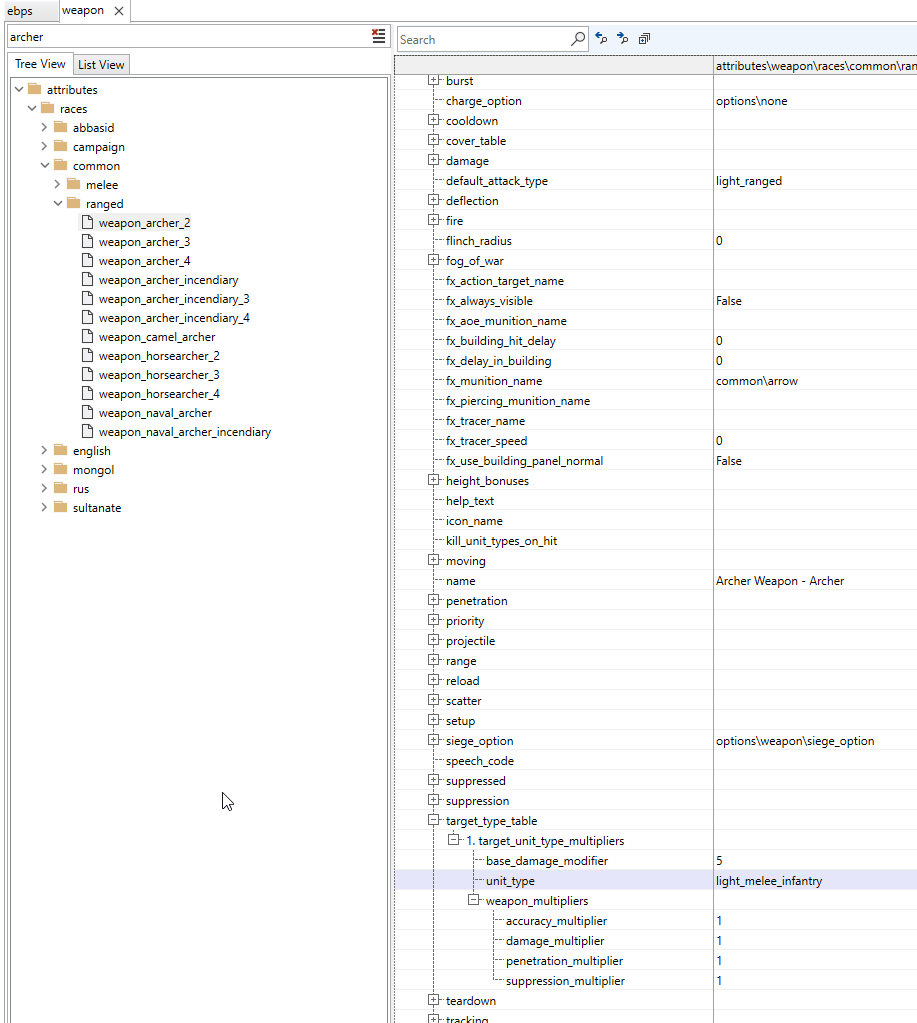Click the folder icon next to sultanate

[x=61, y=507]
